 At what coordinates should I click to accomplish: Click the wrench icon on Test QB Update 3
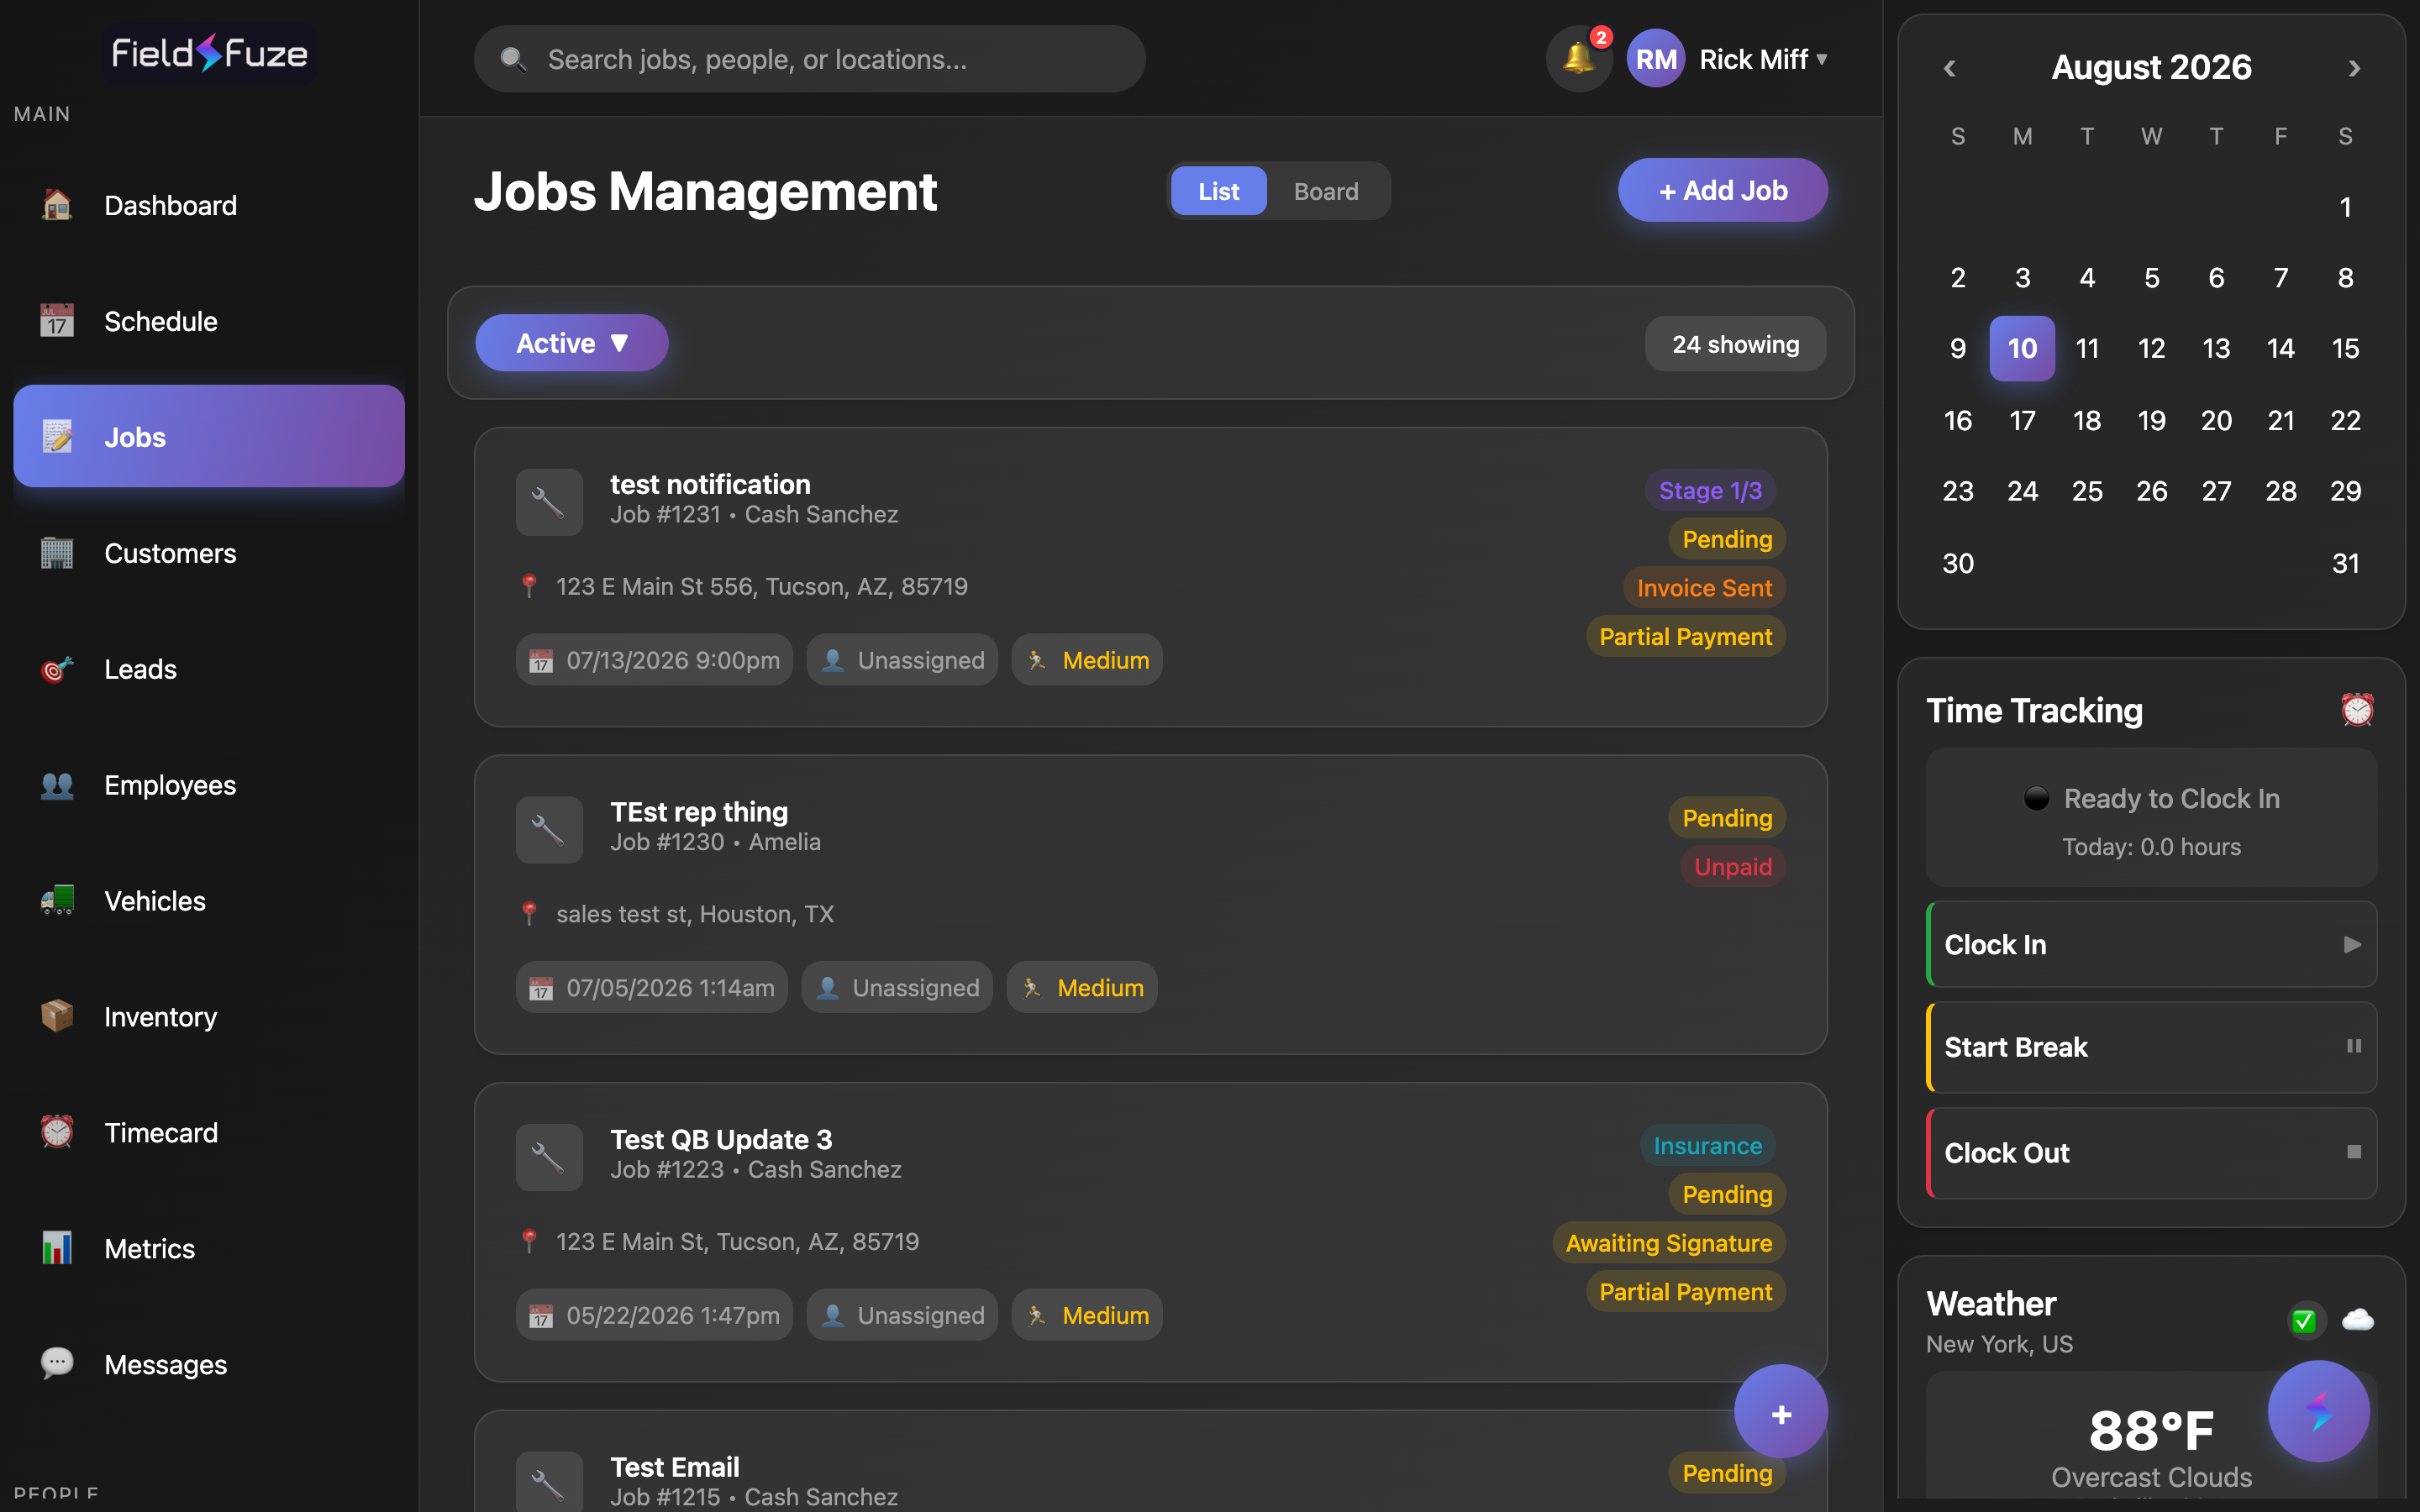[x=549, y=1157]
